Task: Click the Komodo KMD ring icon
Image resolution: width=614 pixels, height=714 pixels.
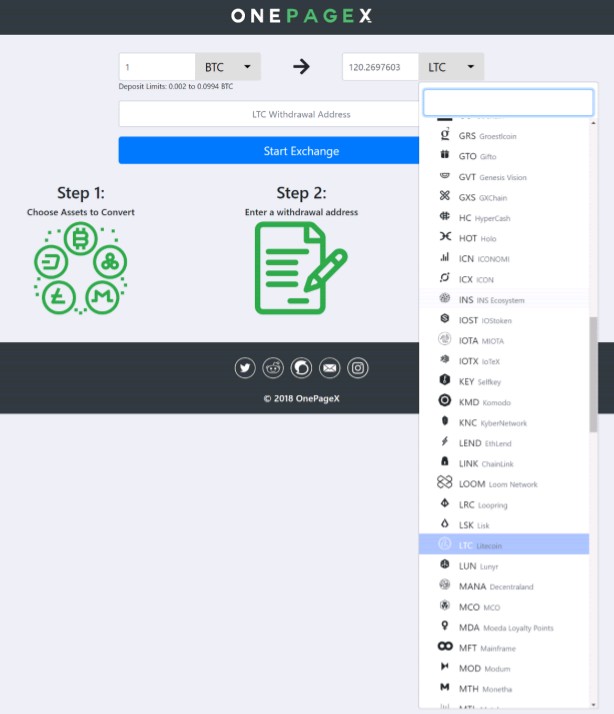Action: 445,400
